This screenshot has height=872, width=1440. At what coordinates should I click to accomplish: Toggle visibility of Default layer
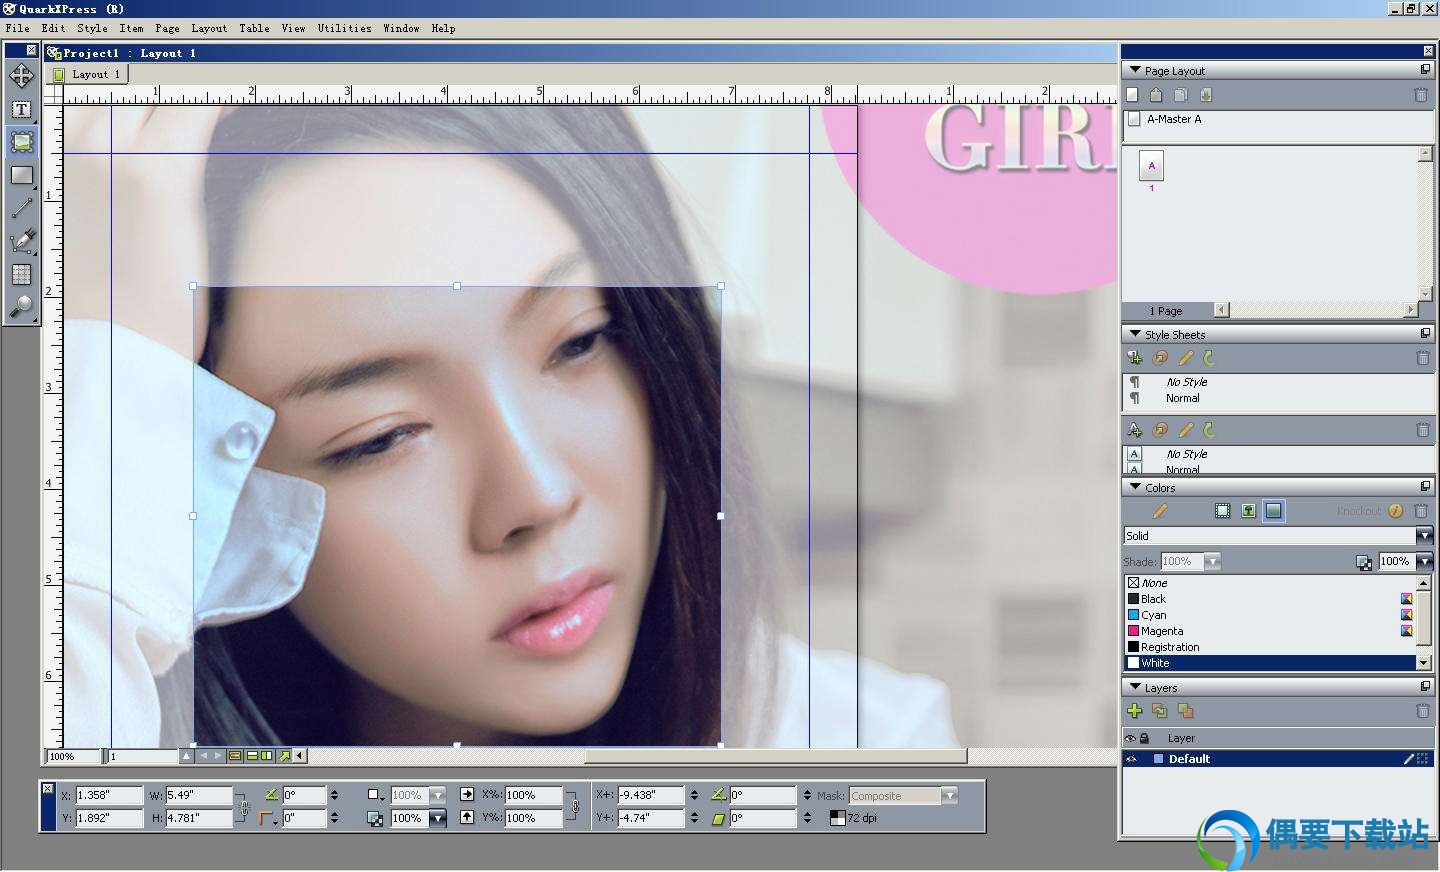[1131, 759]
